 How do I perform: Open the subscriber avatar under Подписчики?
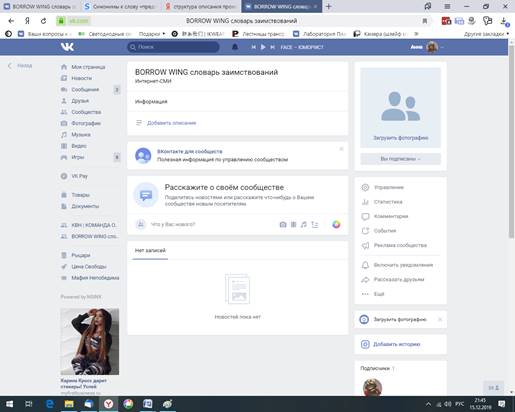point(372,387)
